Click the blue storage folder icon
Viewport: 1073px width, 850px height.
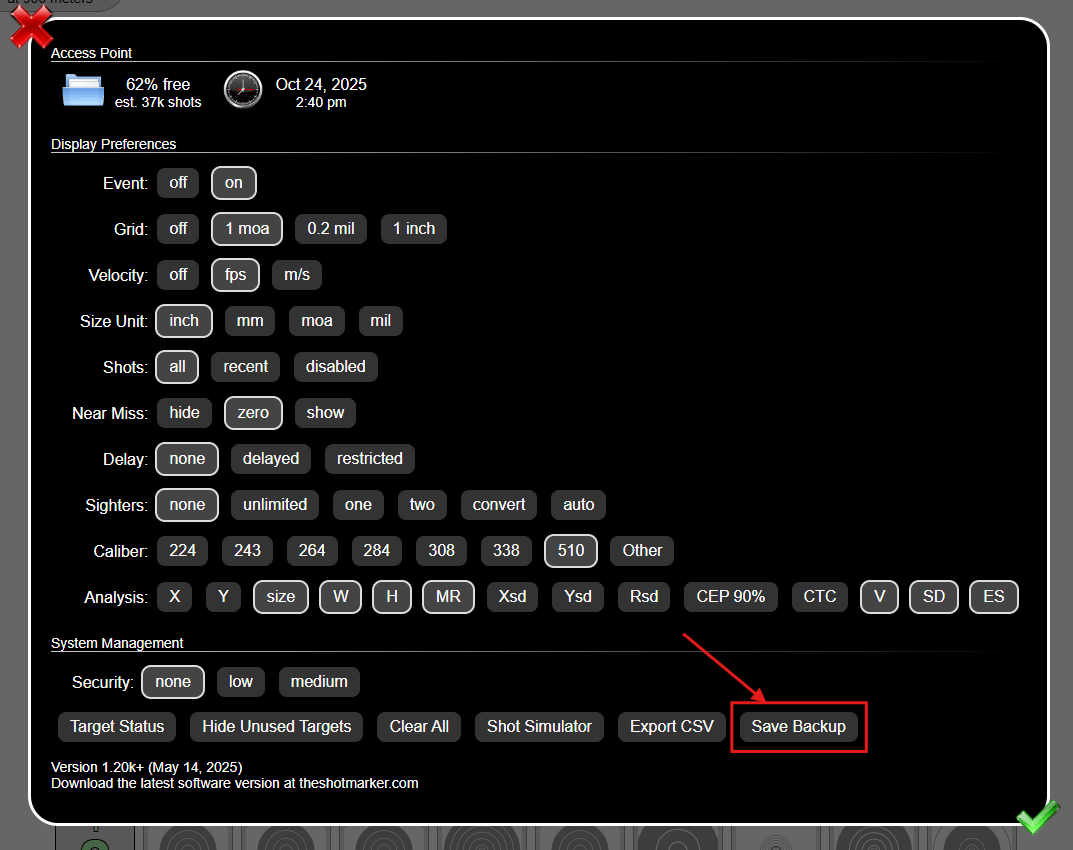[83, 91]
